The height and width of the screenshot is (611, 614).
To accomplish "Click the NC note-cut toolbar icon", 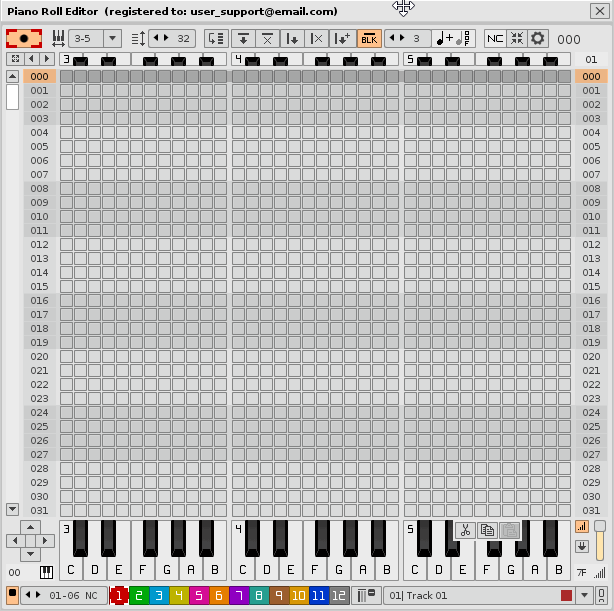I will click(x=495, y=38).
